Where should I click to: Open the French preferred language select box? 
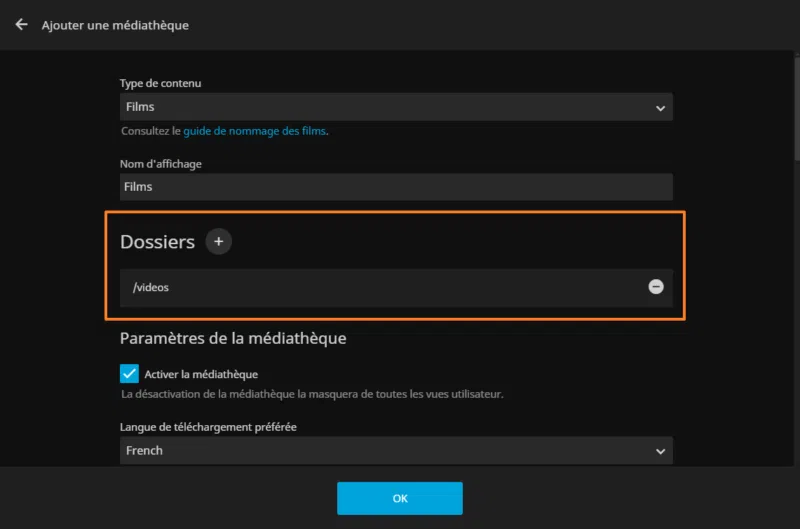[x=390, y=451]
